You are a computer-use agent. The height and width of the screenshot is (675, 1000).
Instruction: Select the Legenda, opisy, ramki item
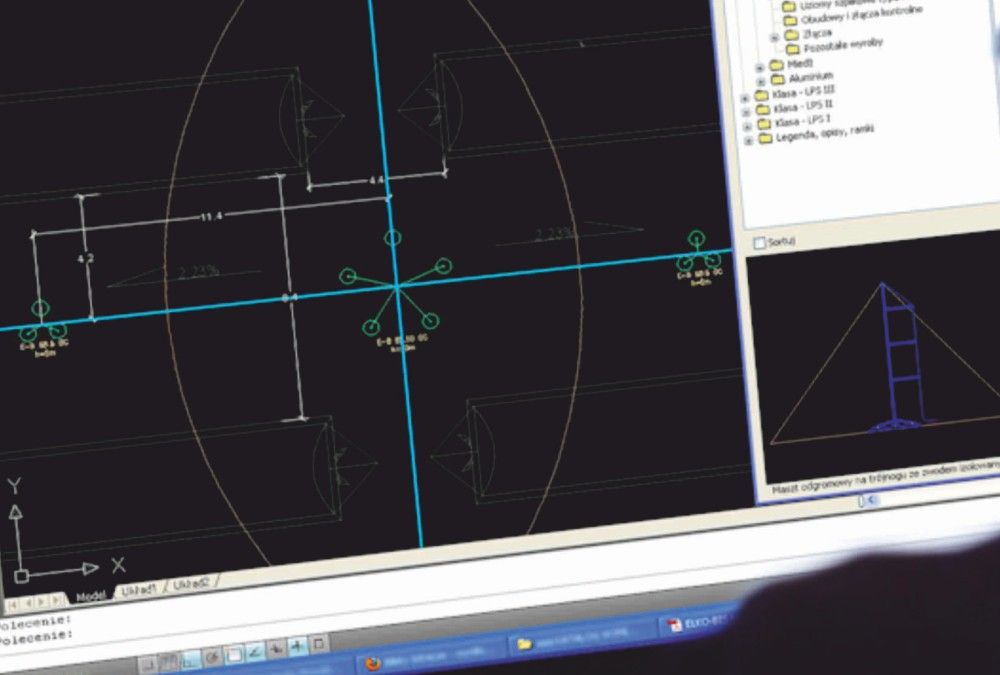(x=824, y=133)
